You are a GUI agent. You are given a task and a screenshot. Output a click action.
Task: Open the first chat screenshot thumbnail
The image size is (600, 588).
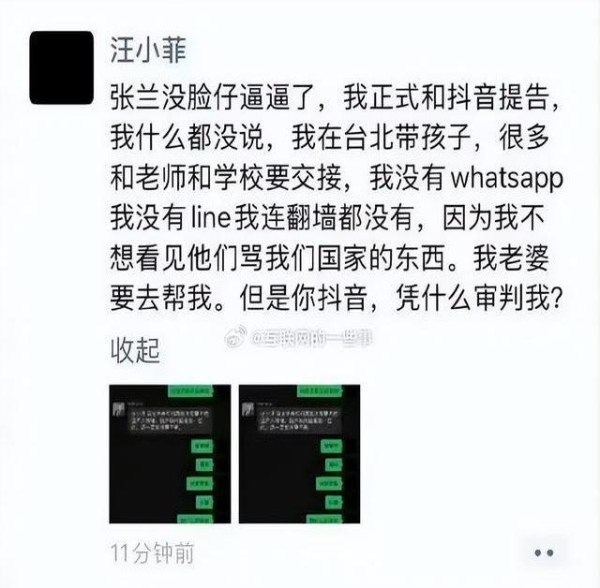click(170, 454)
